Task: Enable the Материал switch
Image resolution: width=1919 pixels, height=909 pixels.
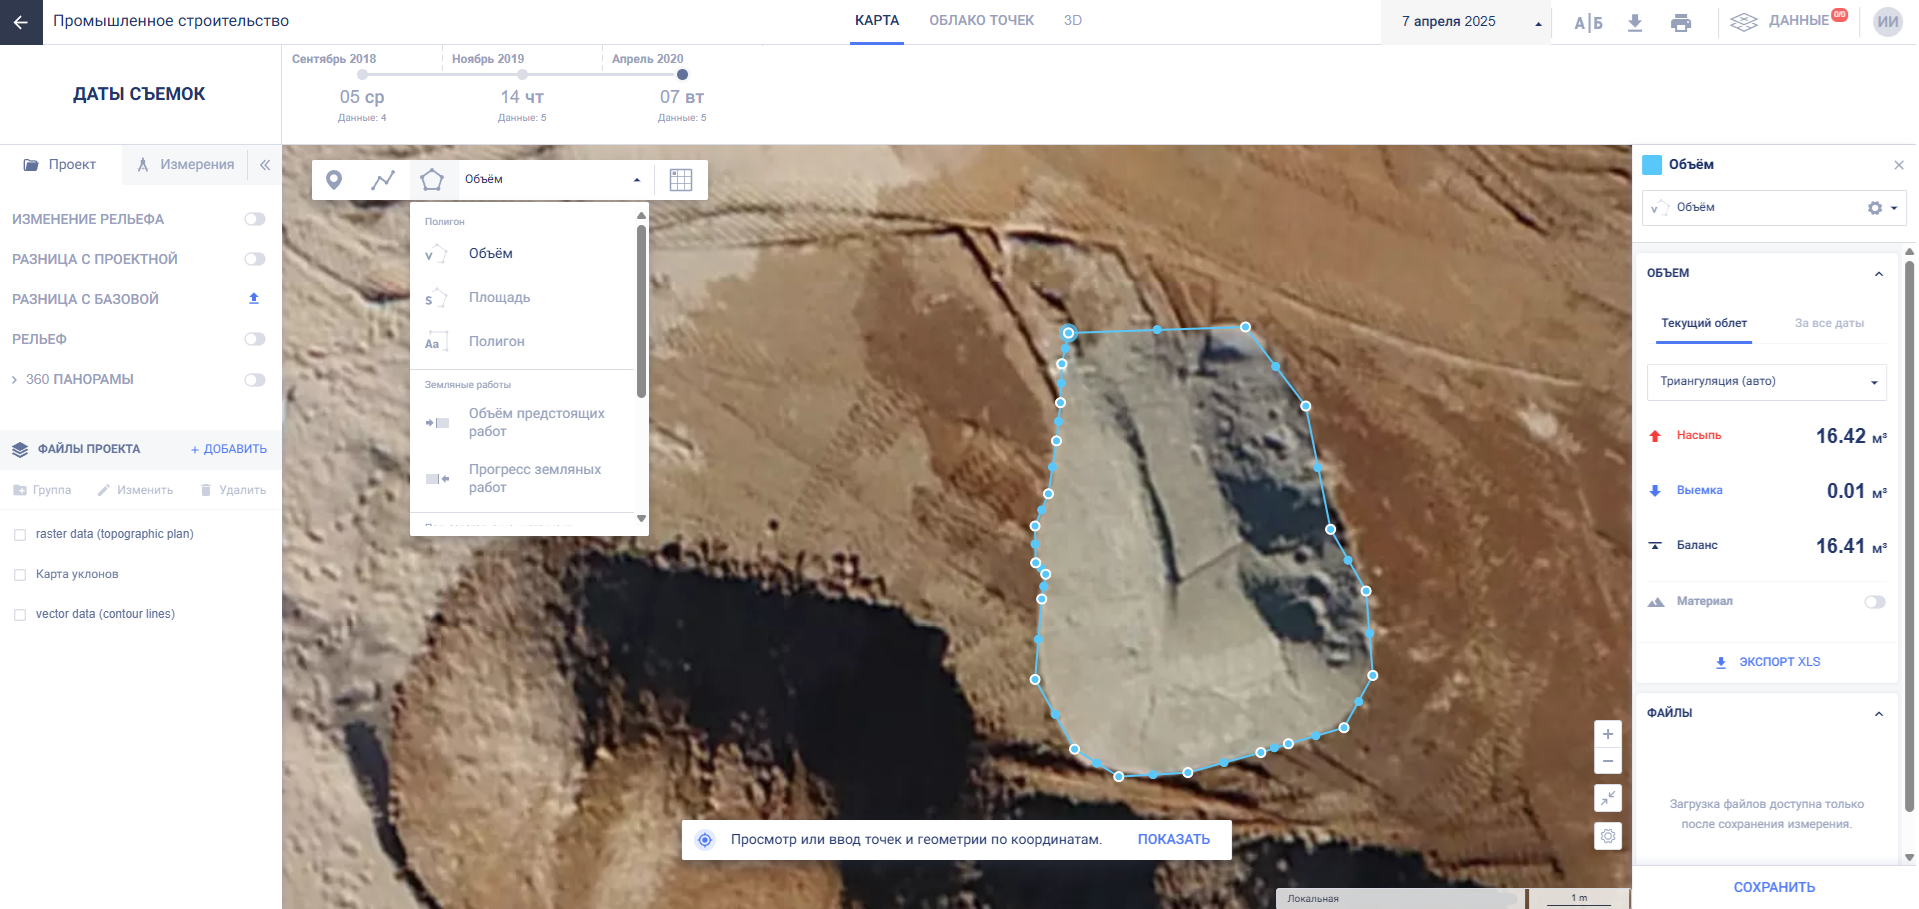Action: click(x=1874, y=602)
